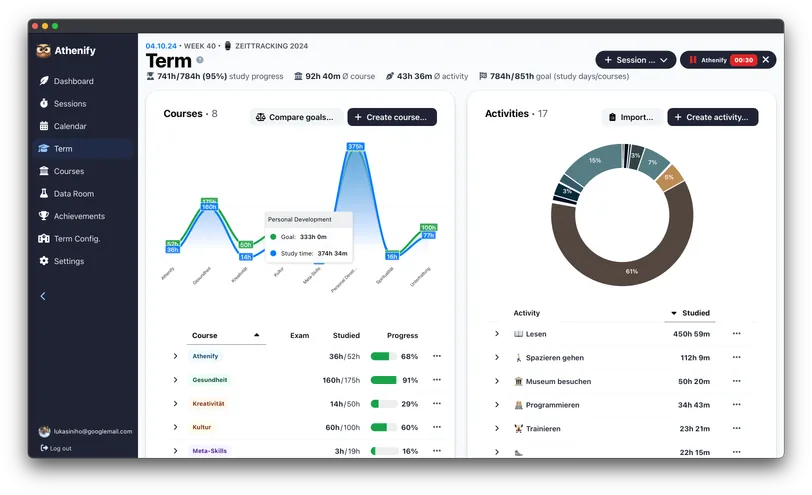Click the Log out icon in sidebar

[44, 448]
